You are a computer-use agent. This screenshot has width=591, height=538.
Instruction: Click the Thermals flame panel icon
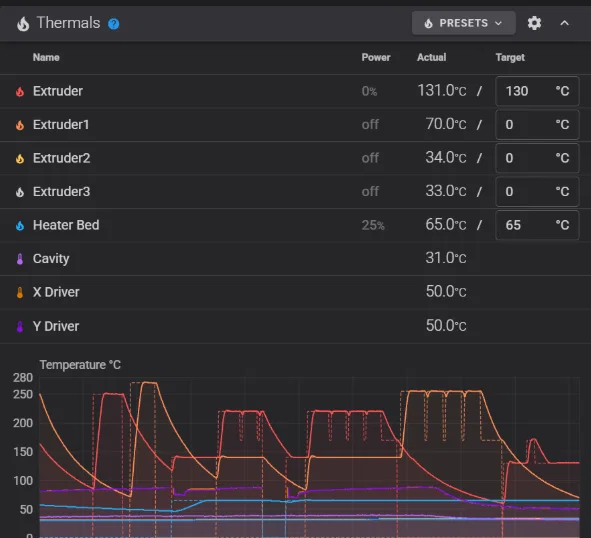(23, 24)
